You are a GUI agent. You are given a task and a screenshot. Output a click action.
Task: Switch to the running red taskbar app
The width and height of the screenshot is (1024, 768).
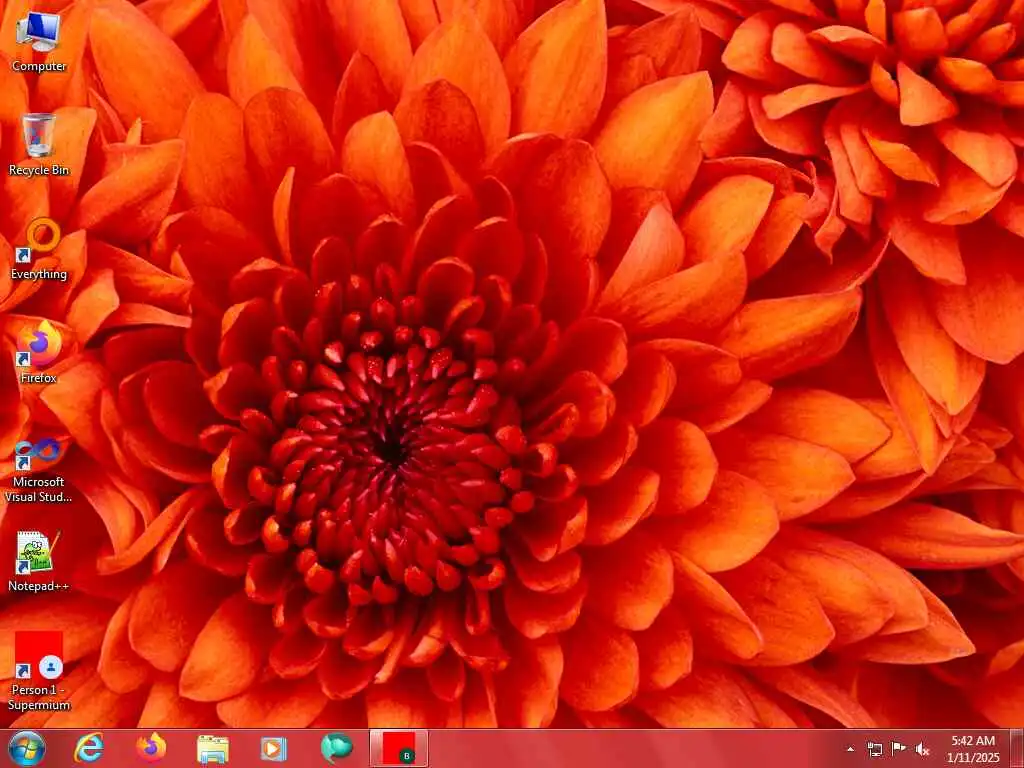pyautogui.click(x=399, y=748)
